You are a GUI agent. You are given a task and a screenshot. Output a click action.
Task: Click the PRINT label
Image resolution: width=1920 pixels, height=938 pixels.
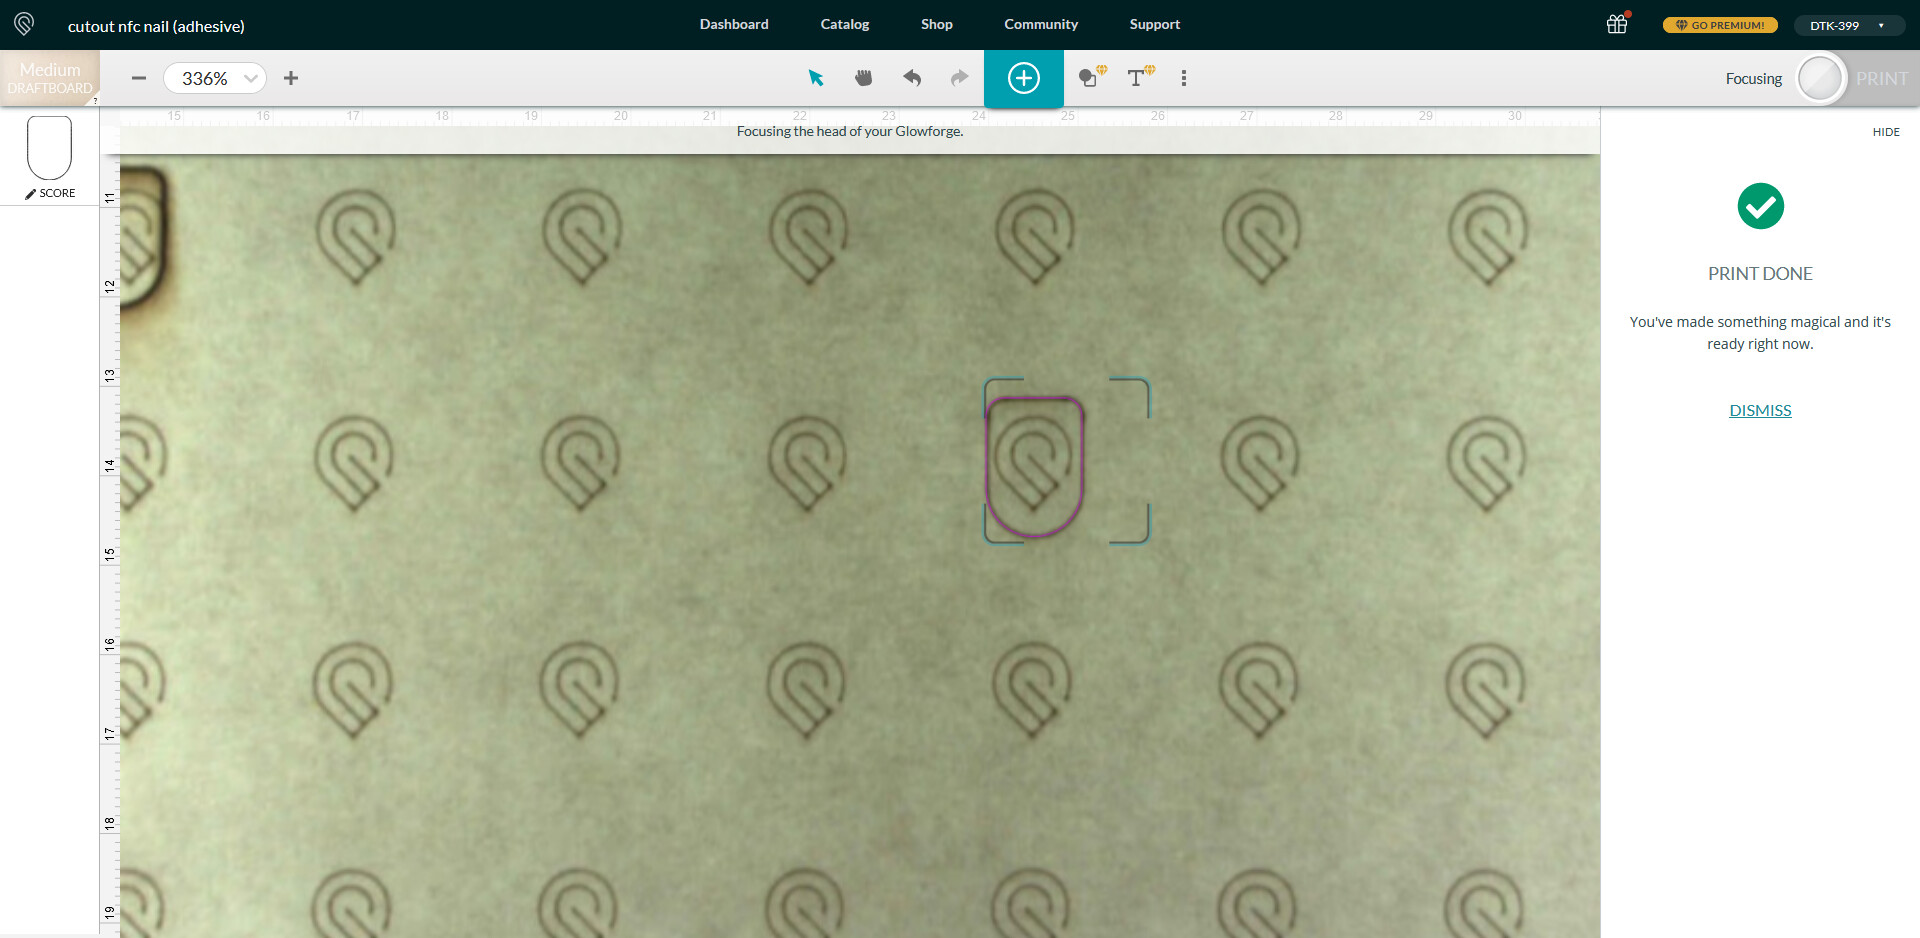[x=1882, y=78]
